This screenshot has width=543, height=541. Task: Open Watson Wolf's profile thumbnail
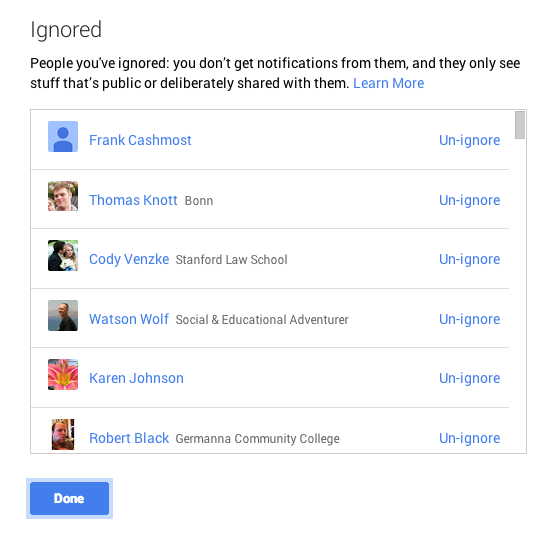[x=63, y=316]
